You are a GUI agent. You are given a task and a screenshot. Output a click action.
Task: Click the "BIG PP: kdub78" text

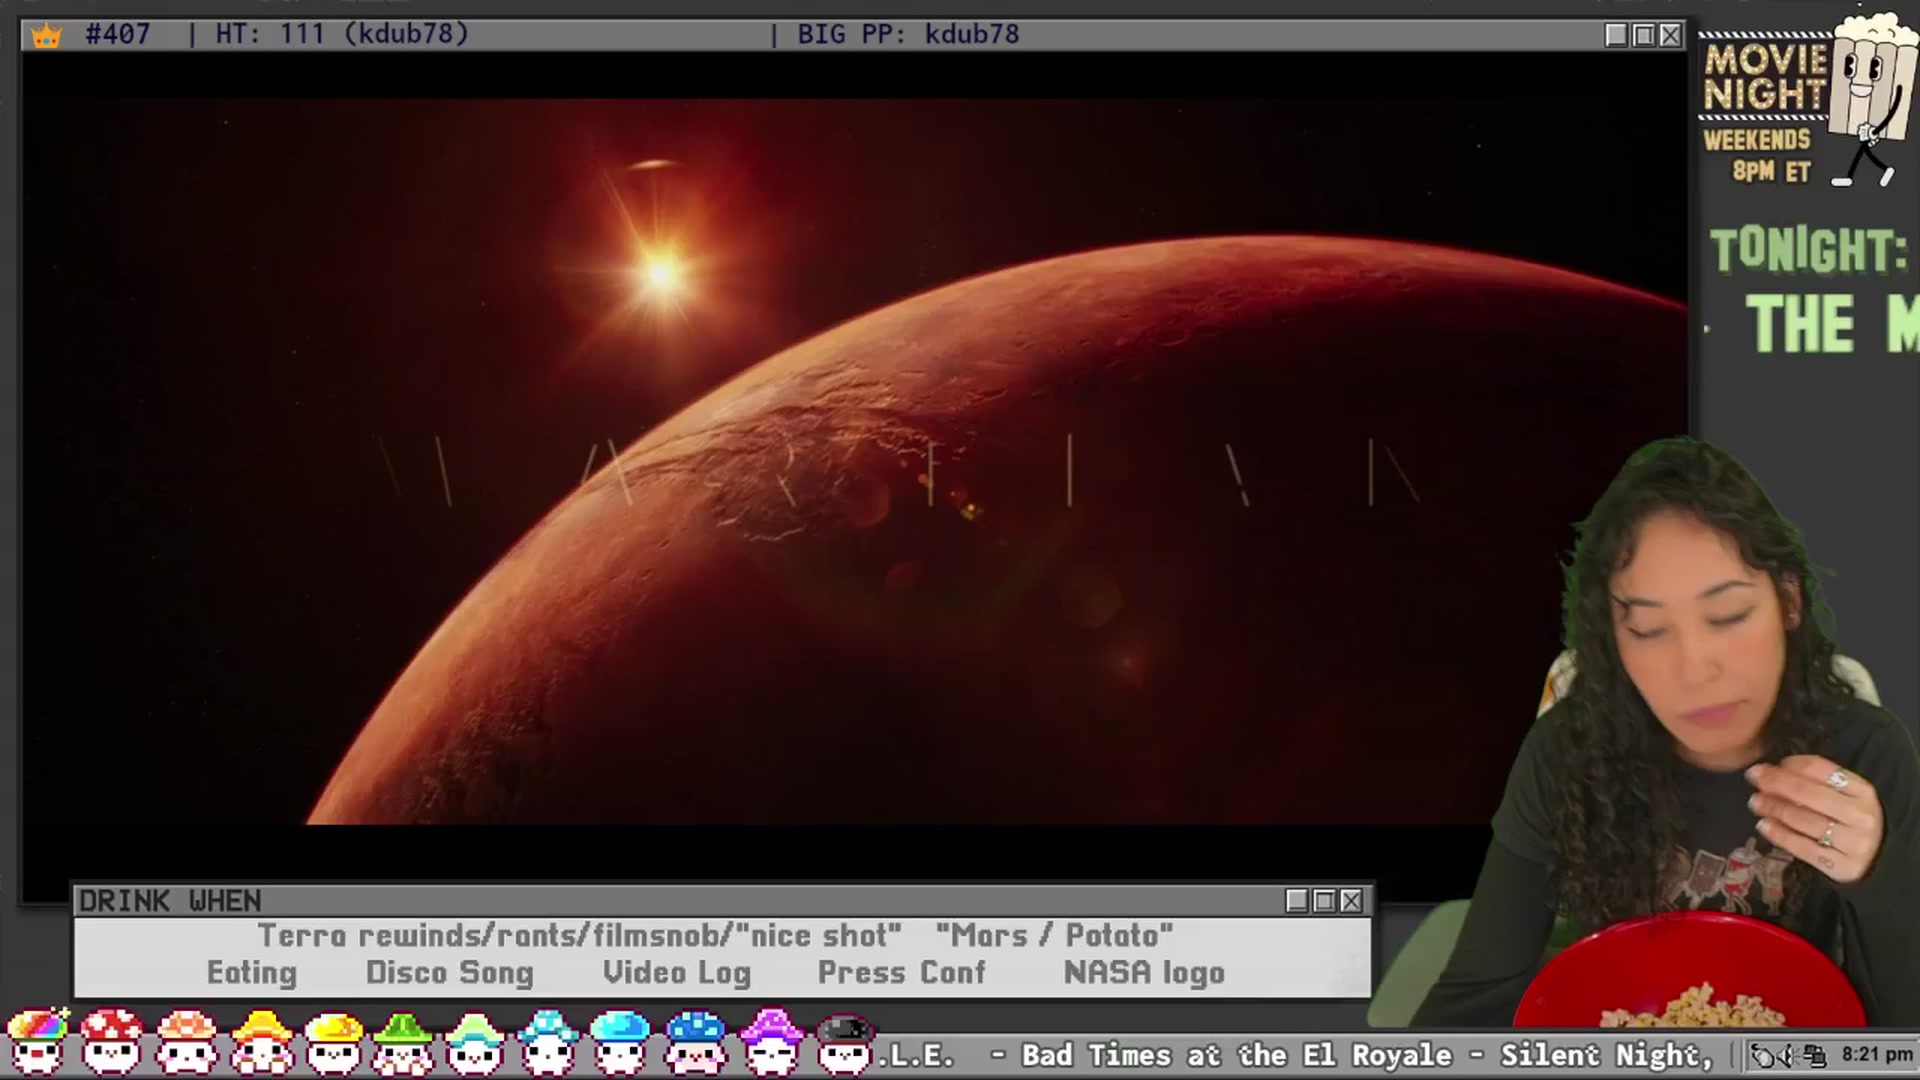pyautogui.click(x=908, y=34)
